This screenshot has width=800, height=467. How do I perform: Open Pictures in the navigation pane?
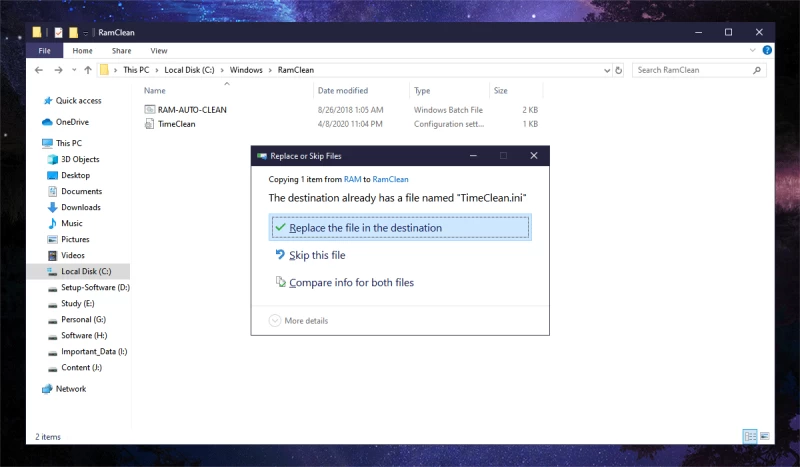coord(75,239)
